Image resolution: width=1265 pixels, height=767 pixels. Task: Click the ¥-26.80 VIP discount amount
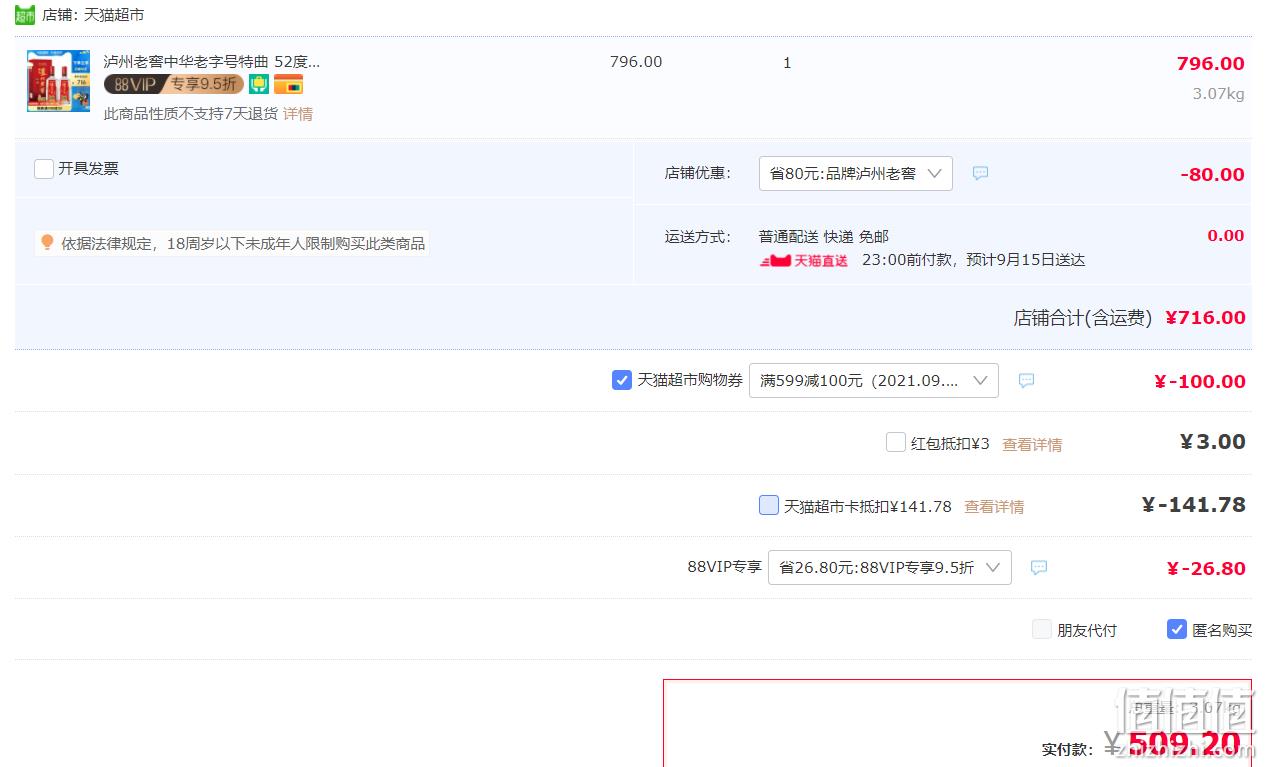1206,568
